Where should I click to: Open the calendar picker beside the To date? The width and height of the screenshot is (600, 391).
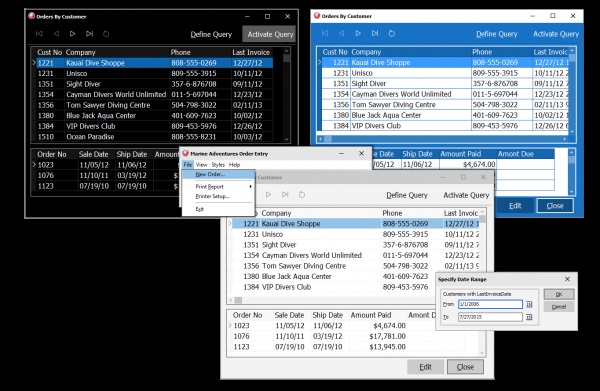[529, 317]
